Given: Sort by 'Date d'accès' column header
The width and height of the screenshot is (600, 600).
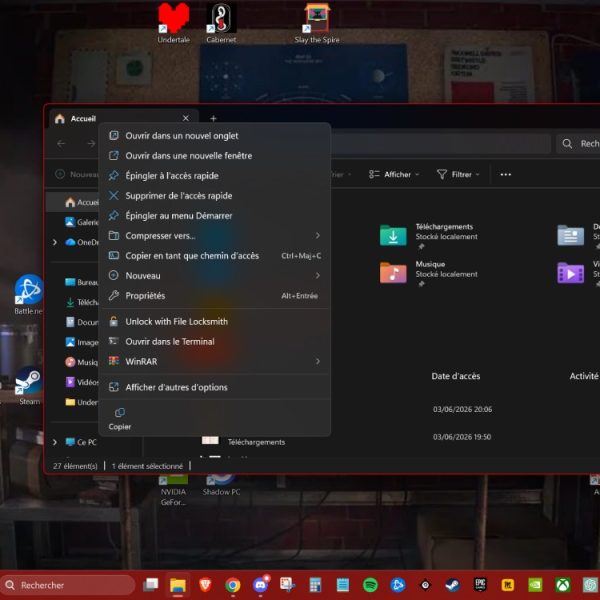Looking at the screenshot, I should tap(455, 376).
